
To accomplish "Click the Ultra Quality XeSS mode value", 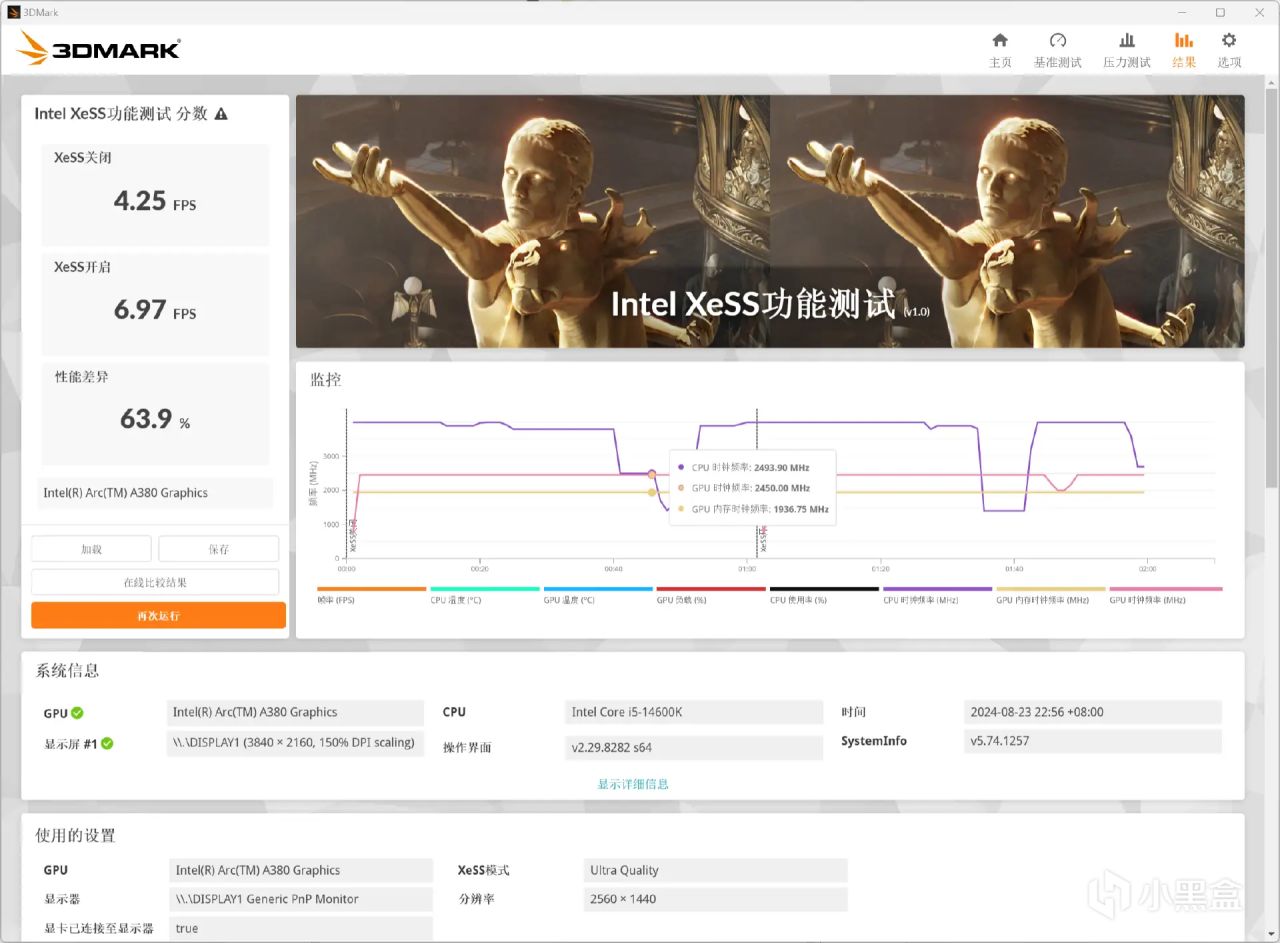I will point(715,871).
